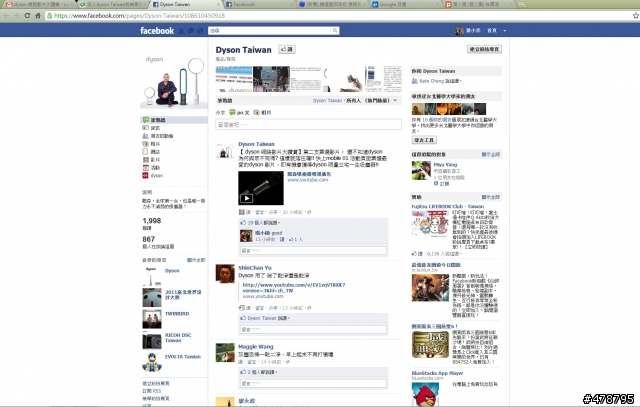Open the RICOH DSC Taiwan page link
The image size is (640, 407).
click(x=178, y=338)
